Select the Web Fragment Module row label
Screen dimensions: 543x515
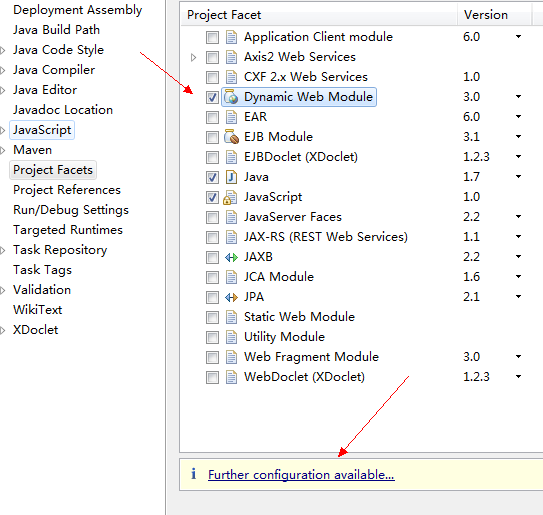pyautogui.click(x=311, y=357)
